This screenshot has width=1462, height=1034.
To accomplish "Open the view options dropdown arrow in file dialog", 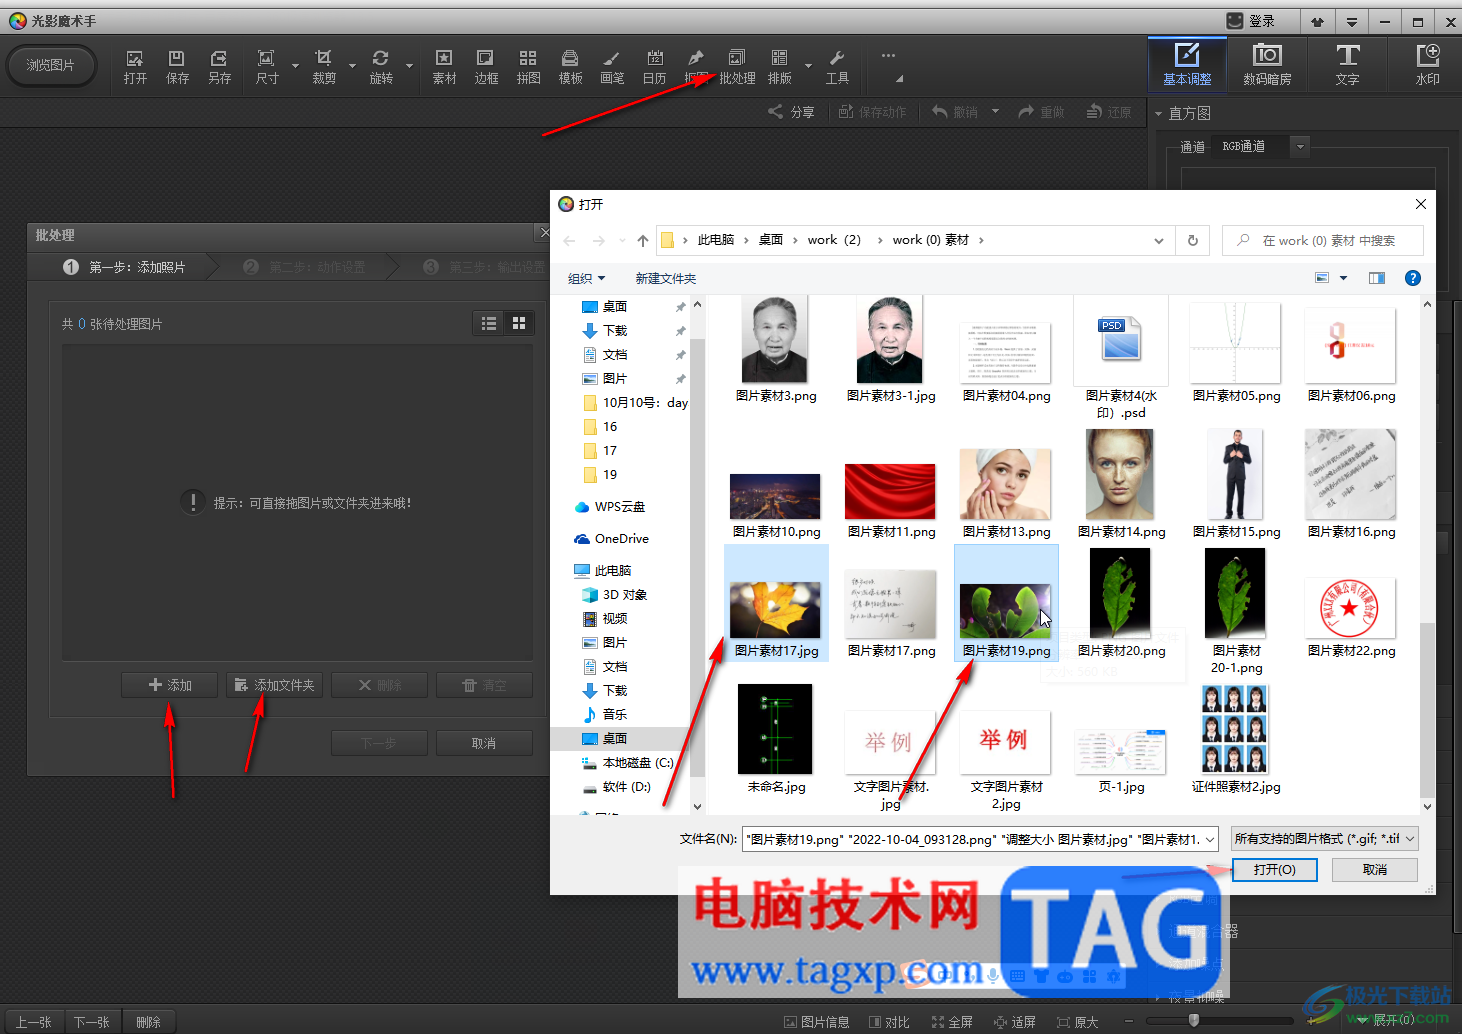I will pos(1343,278).
